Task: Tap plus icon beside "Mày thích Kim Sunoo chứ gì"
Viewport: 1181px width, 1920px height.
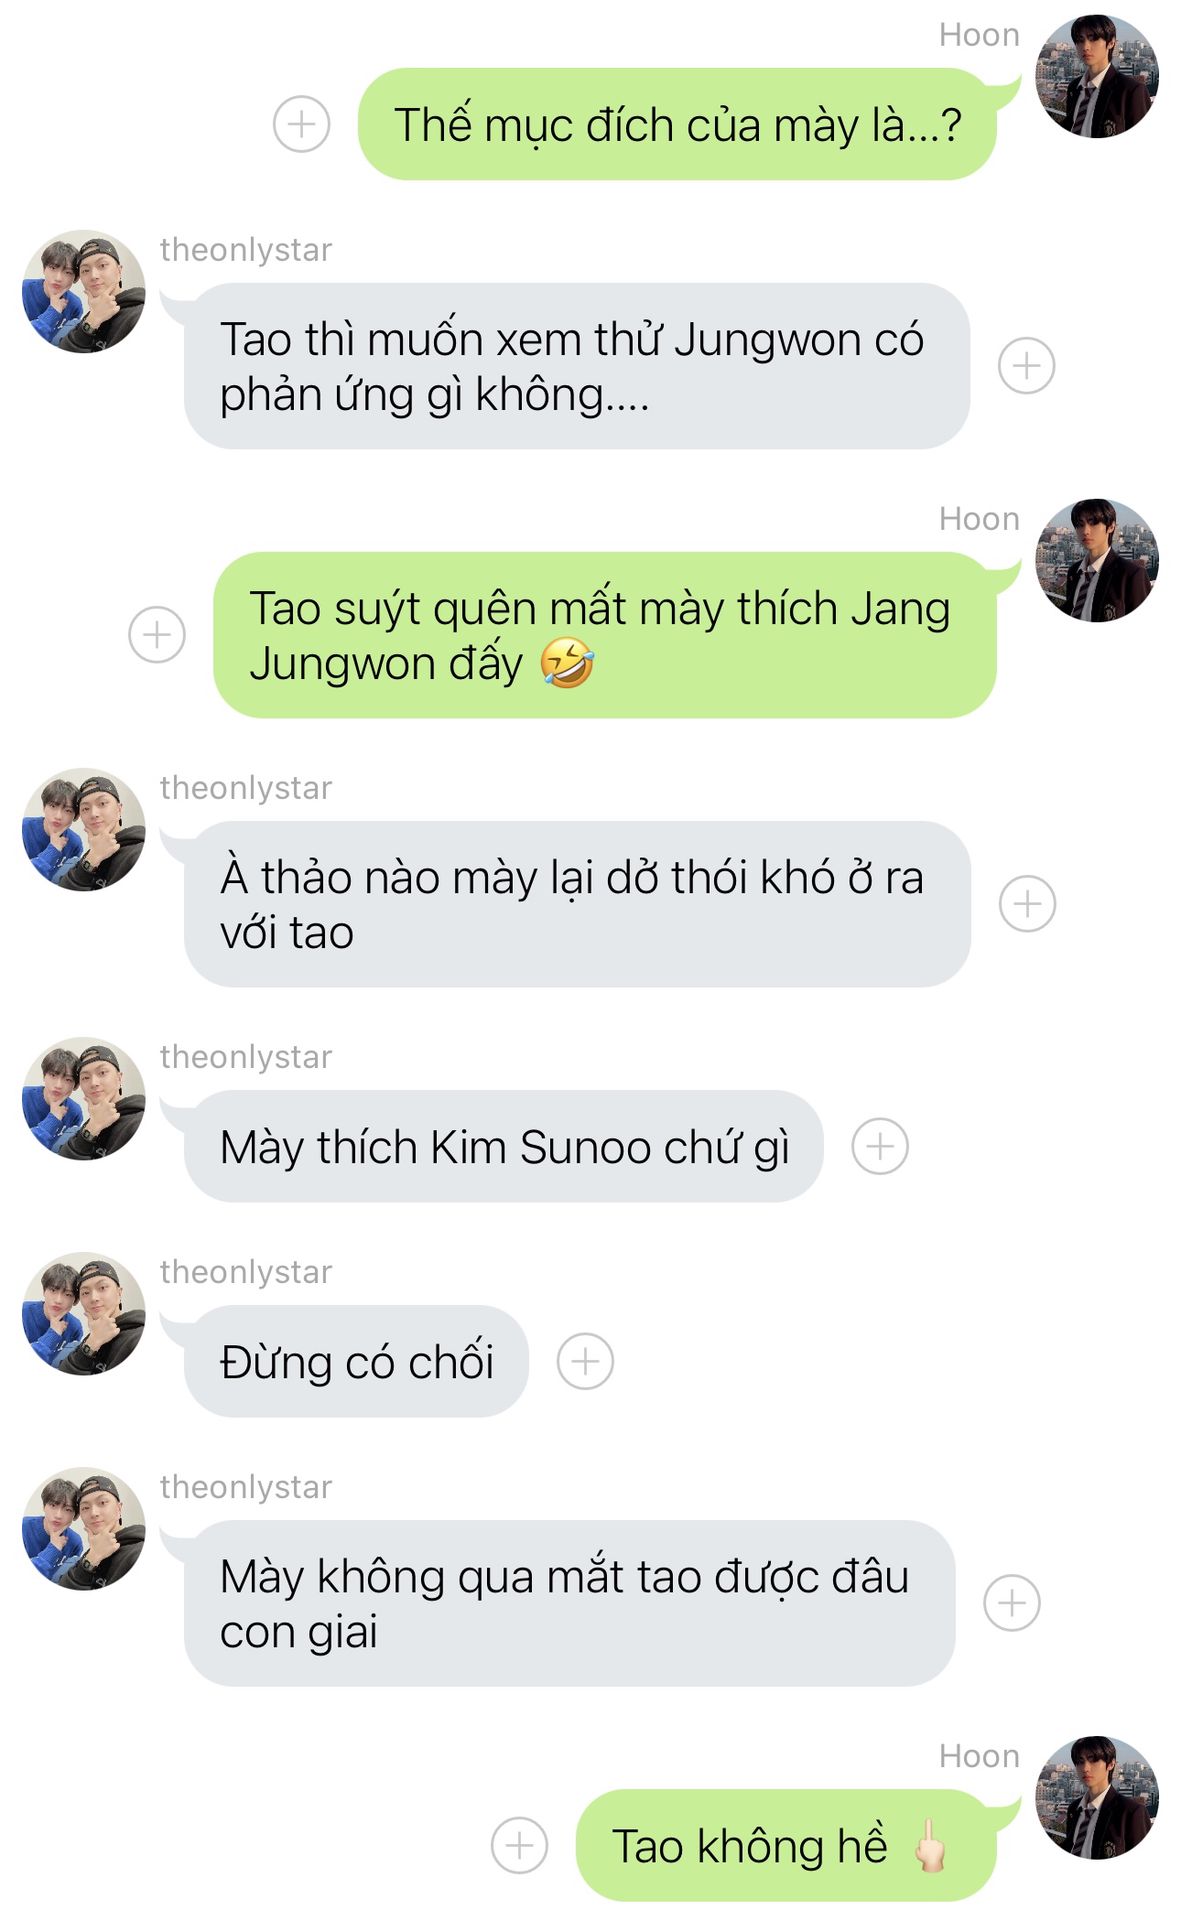Action: [x=880, y=1146]
